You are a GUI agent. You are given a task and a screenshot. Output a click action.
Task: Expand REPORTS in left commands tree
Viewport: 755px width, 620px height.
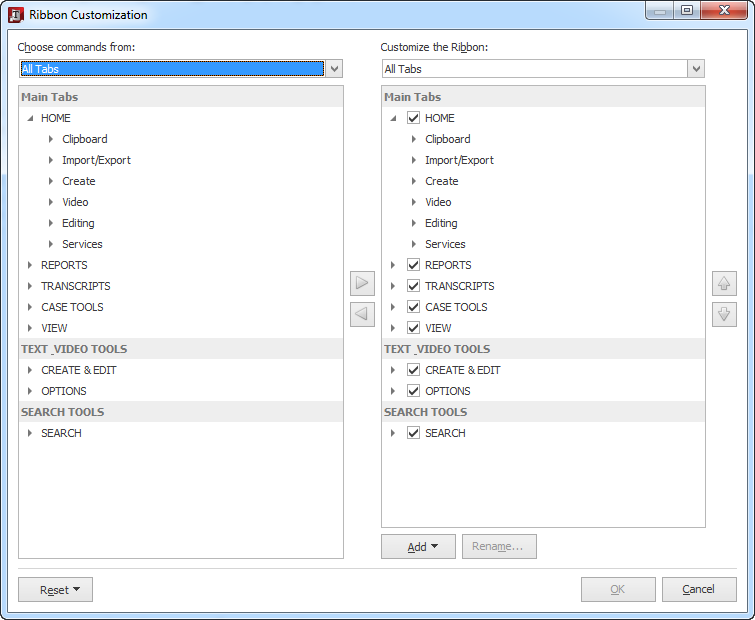30,265
